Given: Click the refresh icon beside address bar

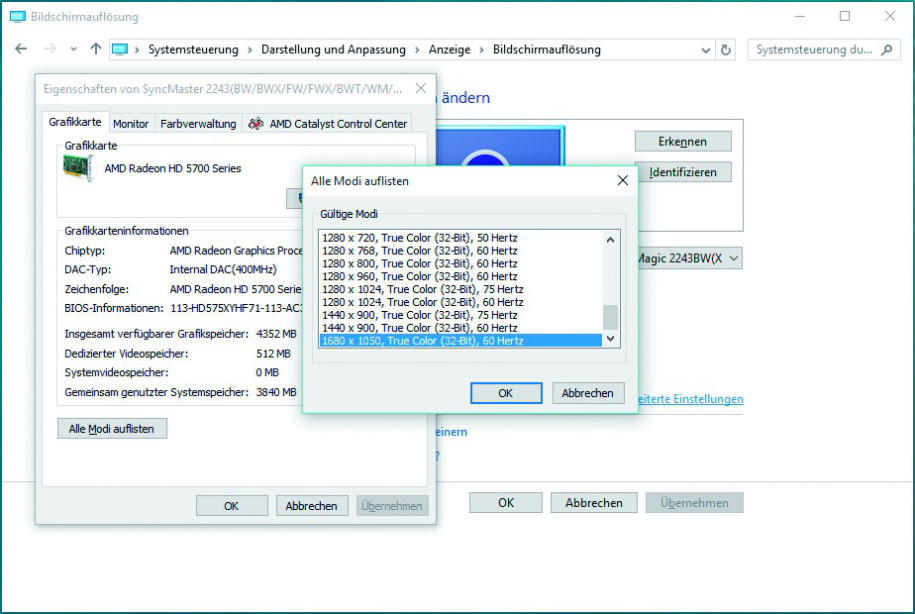Looking at the screenshot, I should tap(726, 49).
